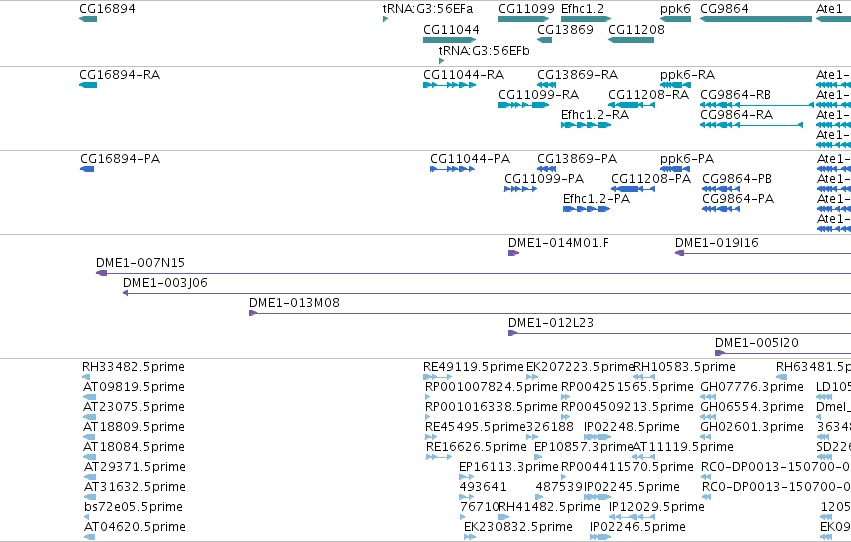Image resolution: width=851 pixels, height=542 pixels.
Task: Select the Efhc1.2-PA protein glyph
Action: point(587,209)
